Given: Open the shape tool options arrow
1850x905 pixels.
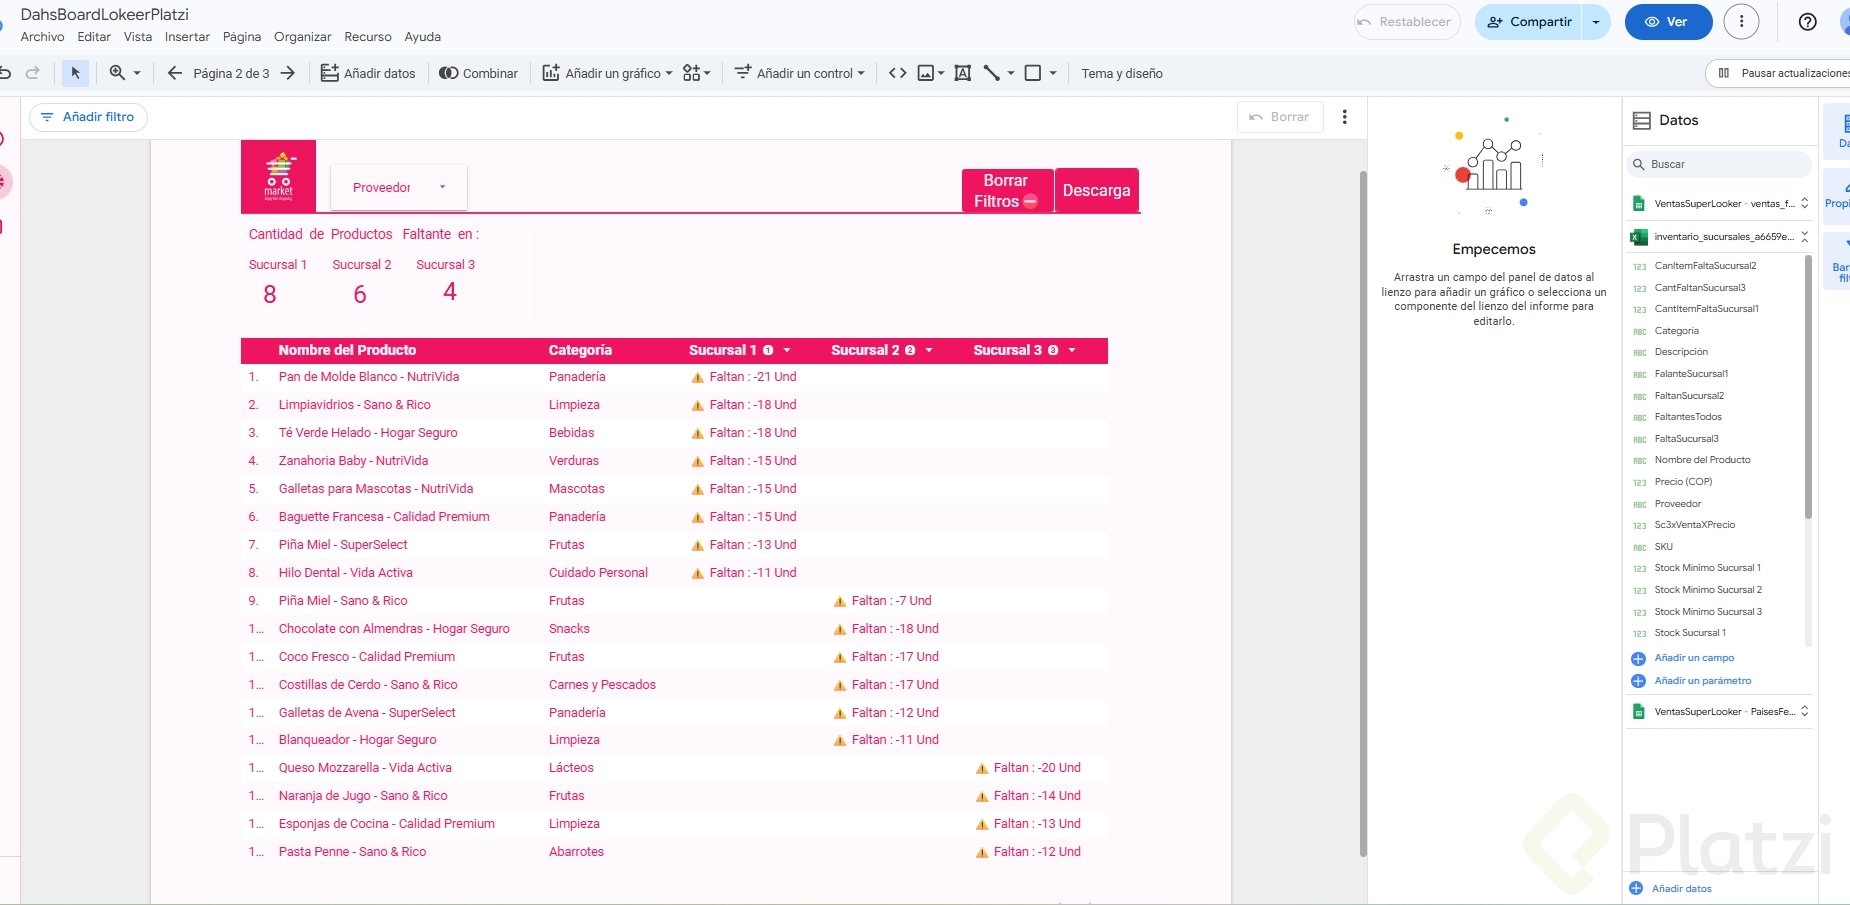Looking at the screenshot, I should 1053,73.
